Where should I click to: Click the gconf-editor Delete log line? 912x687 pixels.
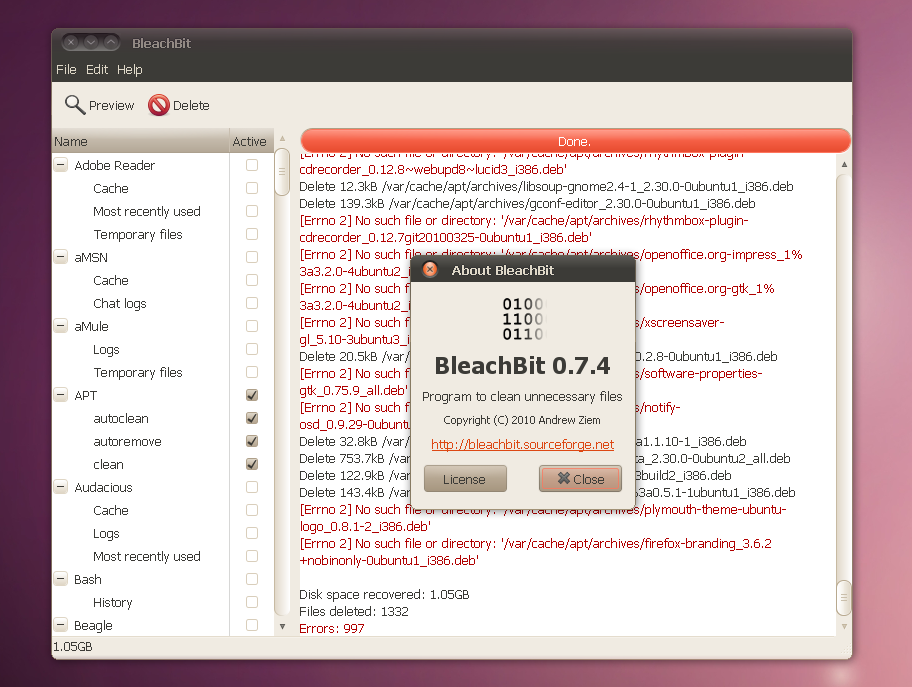(527, 204)
